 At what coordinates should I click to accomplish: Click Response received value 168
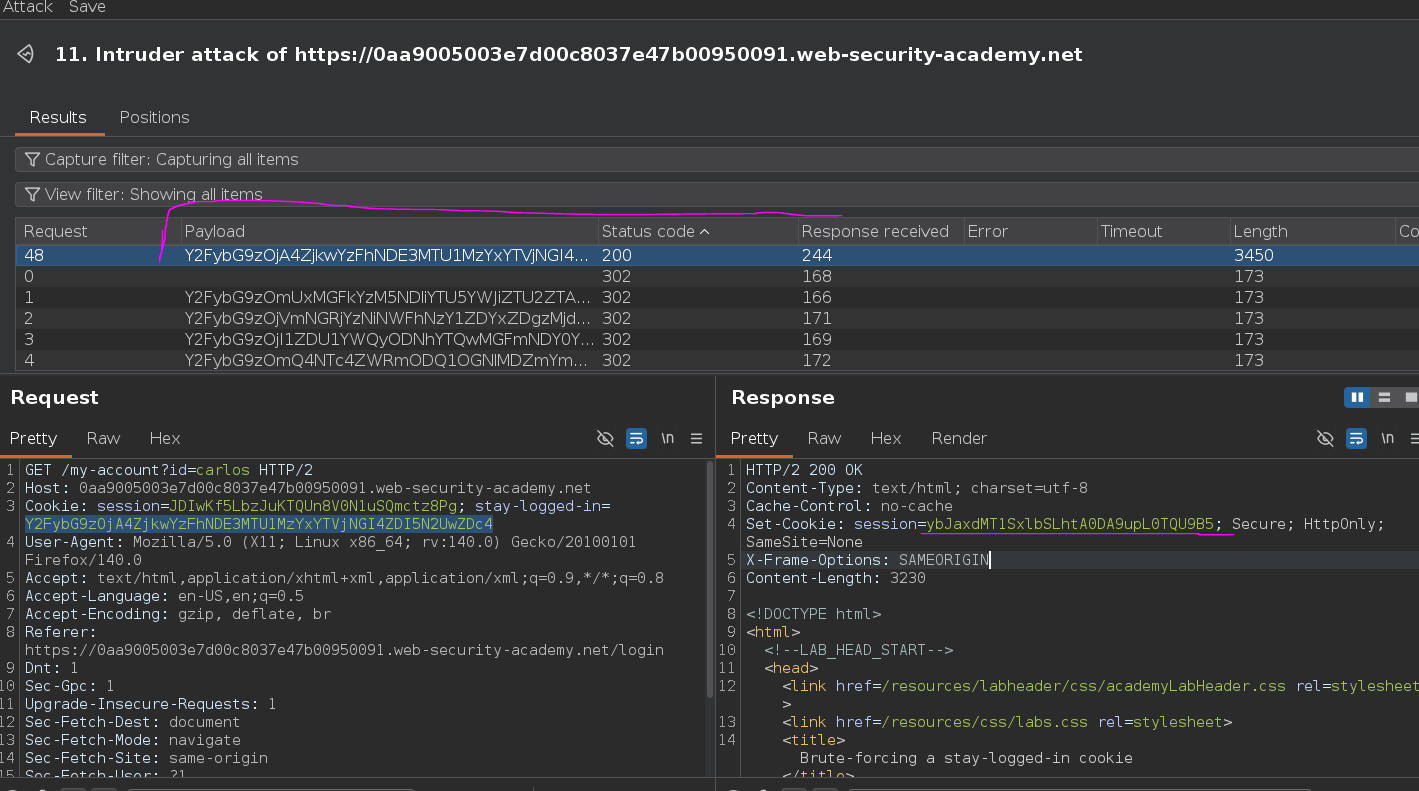(x=816, y=276)
